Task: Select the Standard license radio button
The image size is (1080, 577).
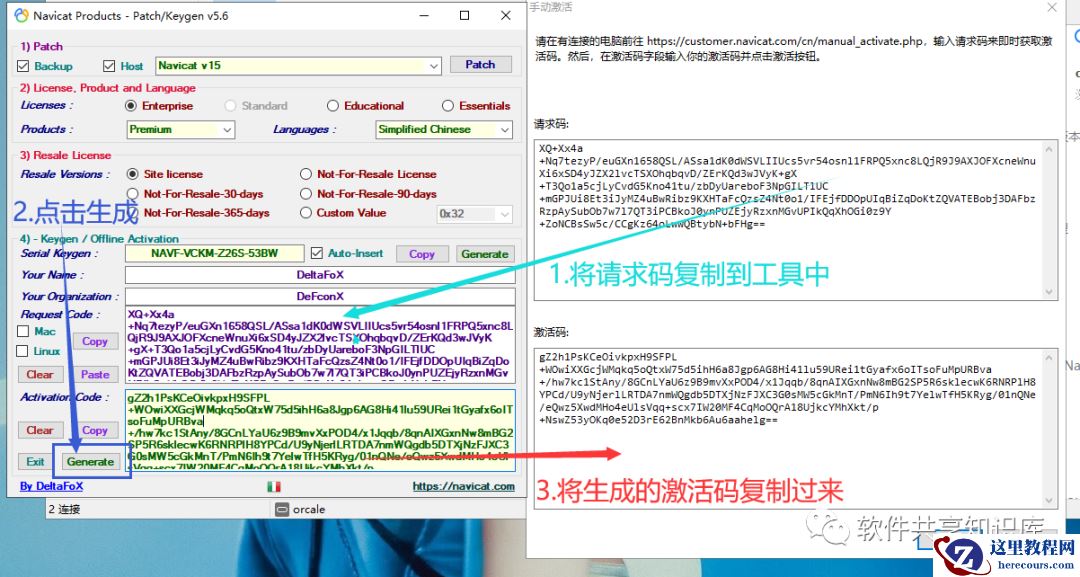Action: click(231, 106)
